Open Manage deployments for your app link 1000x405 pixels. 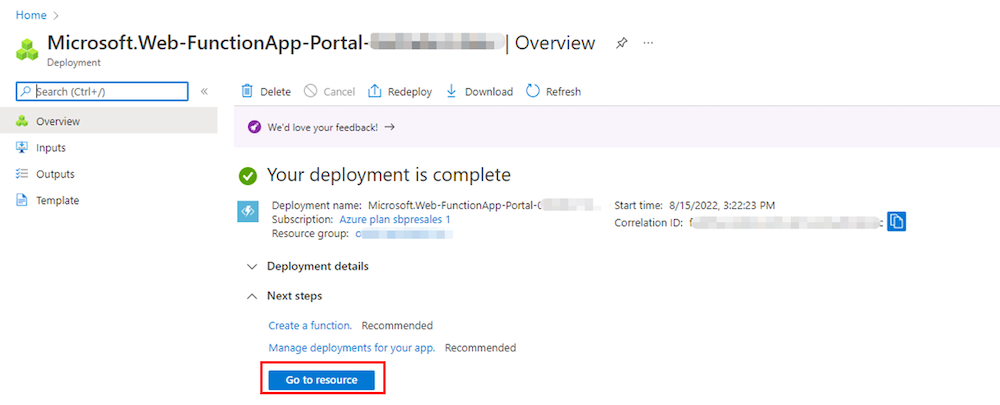pyautogui.click(x=352, y=348)
